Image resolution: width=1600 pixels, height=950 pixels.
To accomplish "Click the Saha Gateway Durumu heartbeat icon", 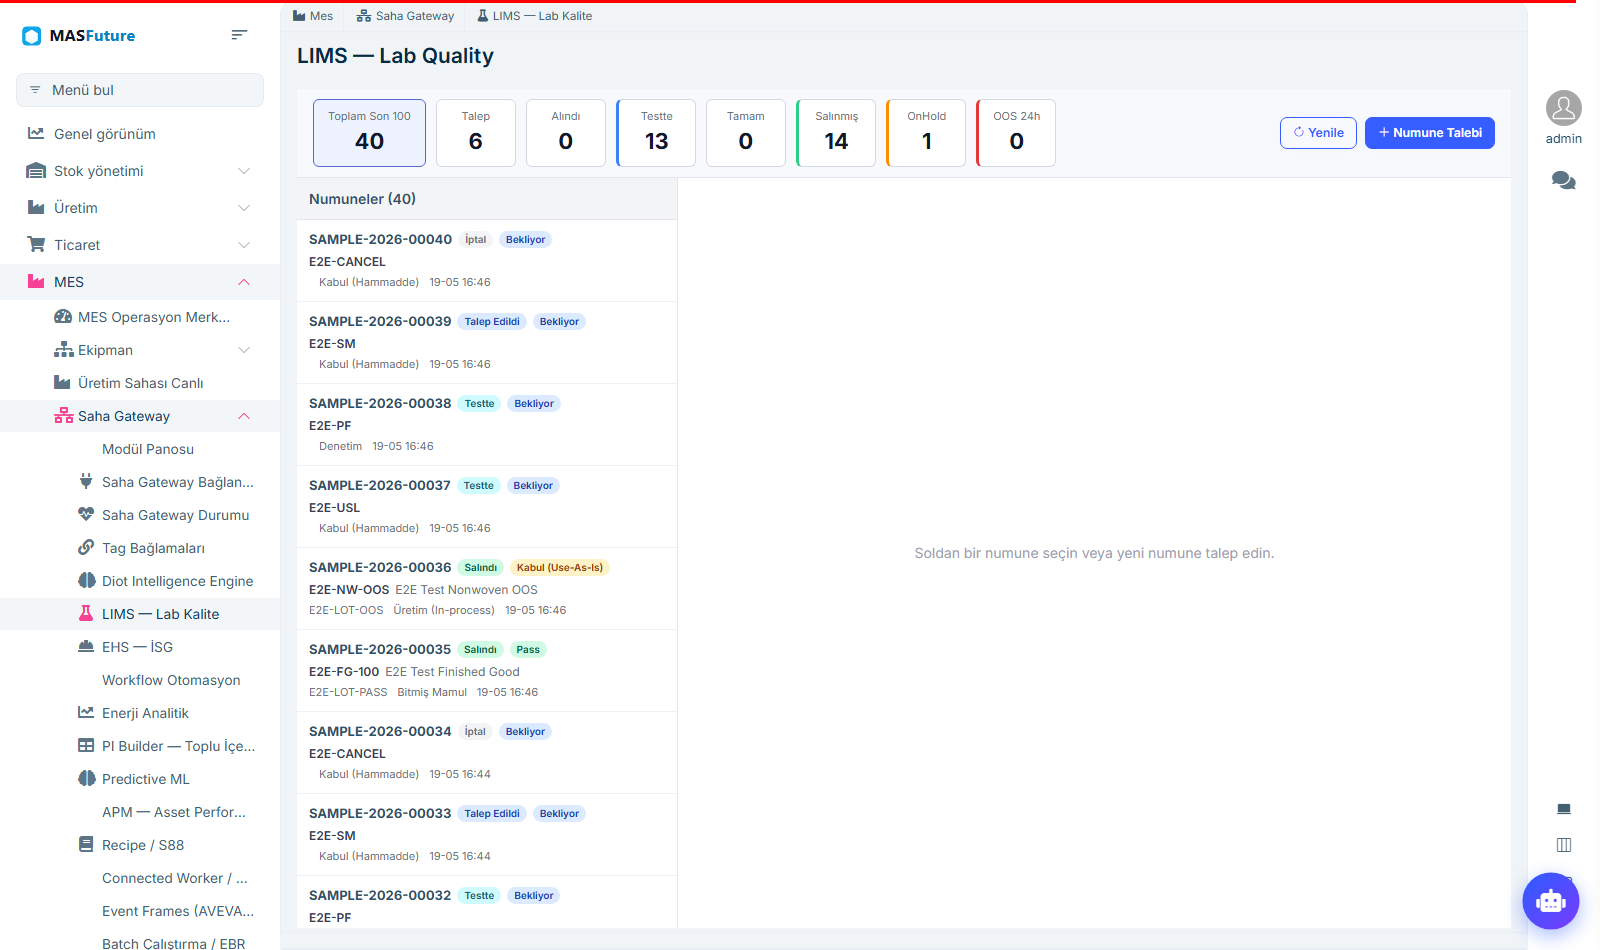I will [86, 515].
